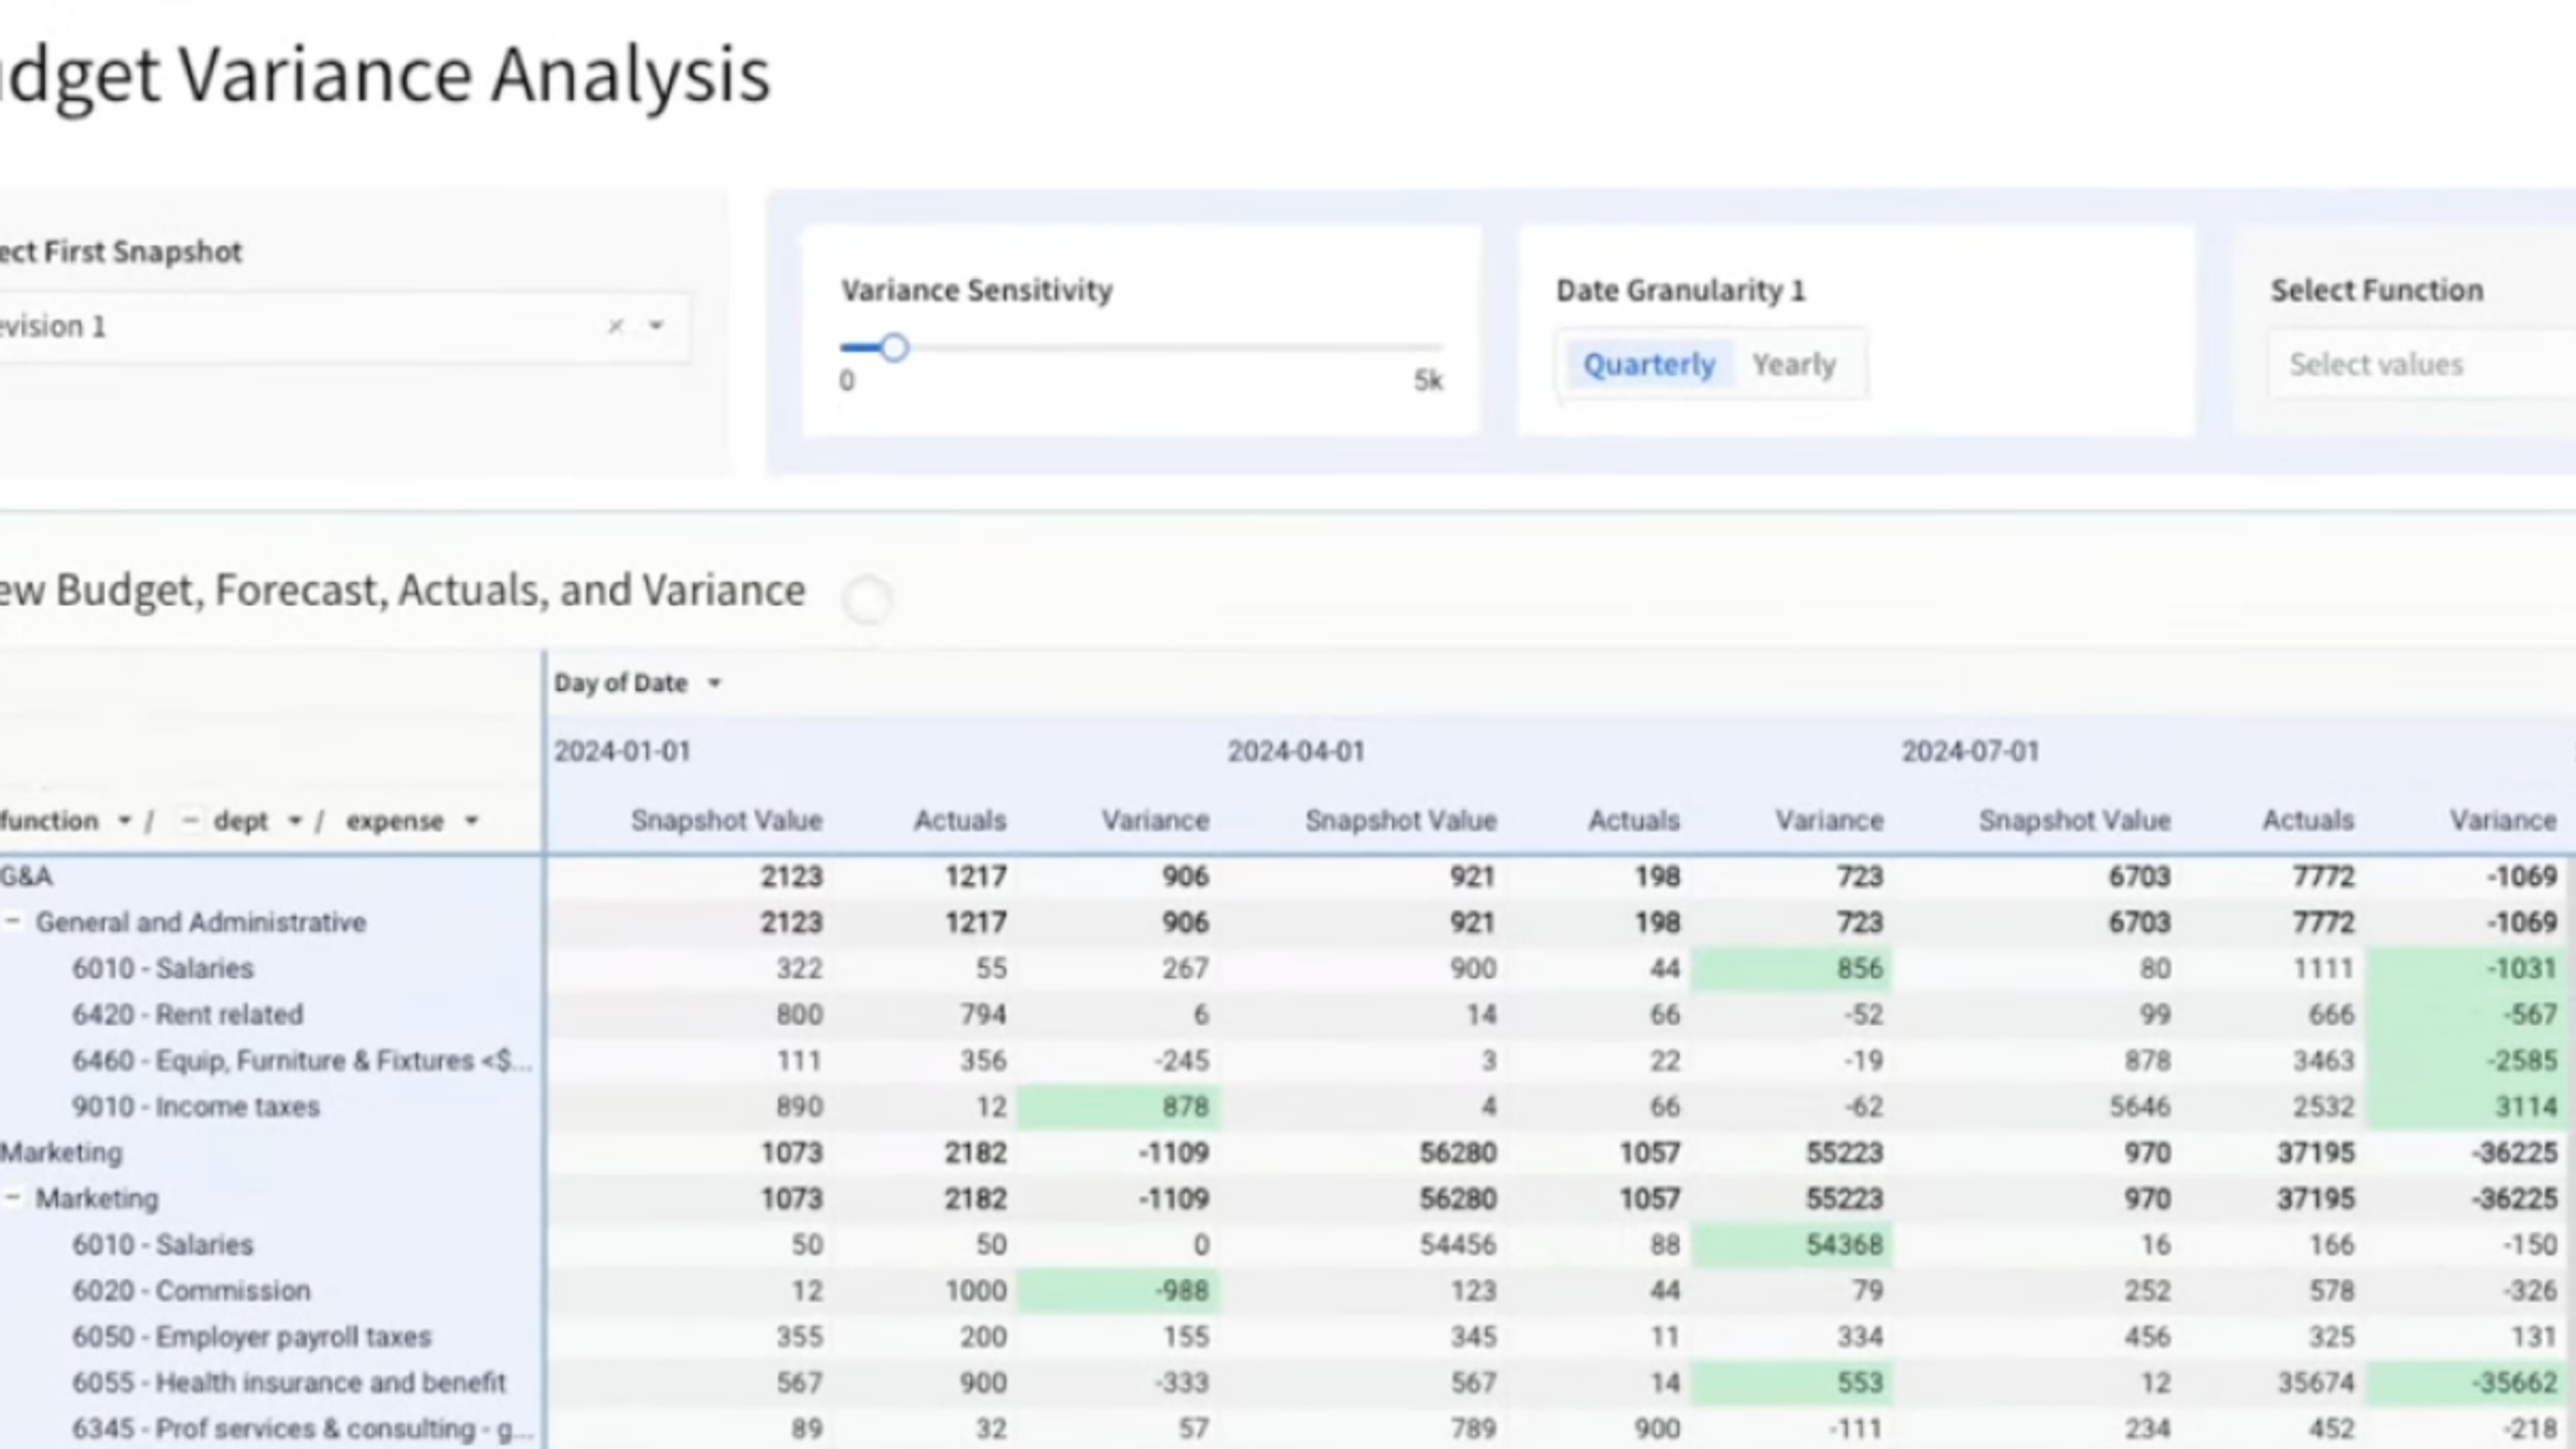Open the dept column dropdown arrow
This screenshot has width=2576, height=1449.
[x=294, y=821]
